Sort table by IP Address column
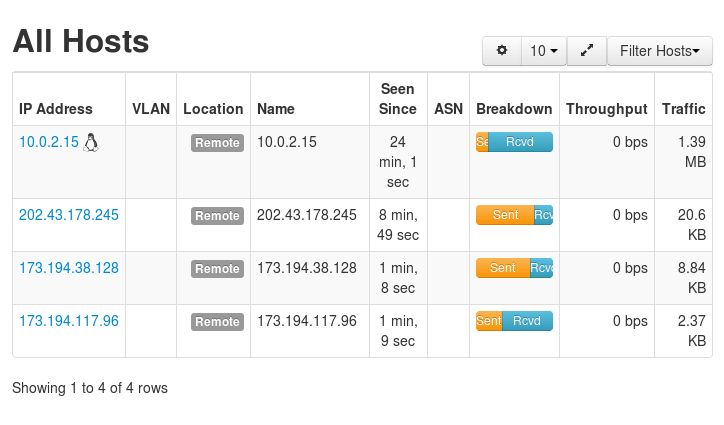Screen dimensions: 724x425 [x=56, y=109]
